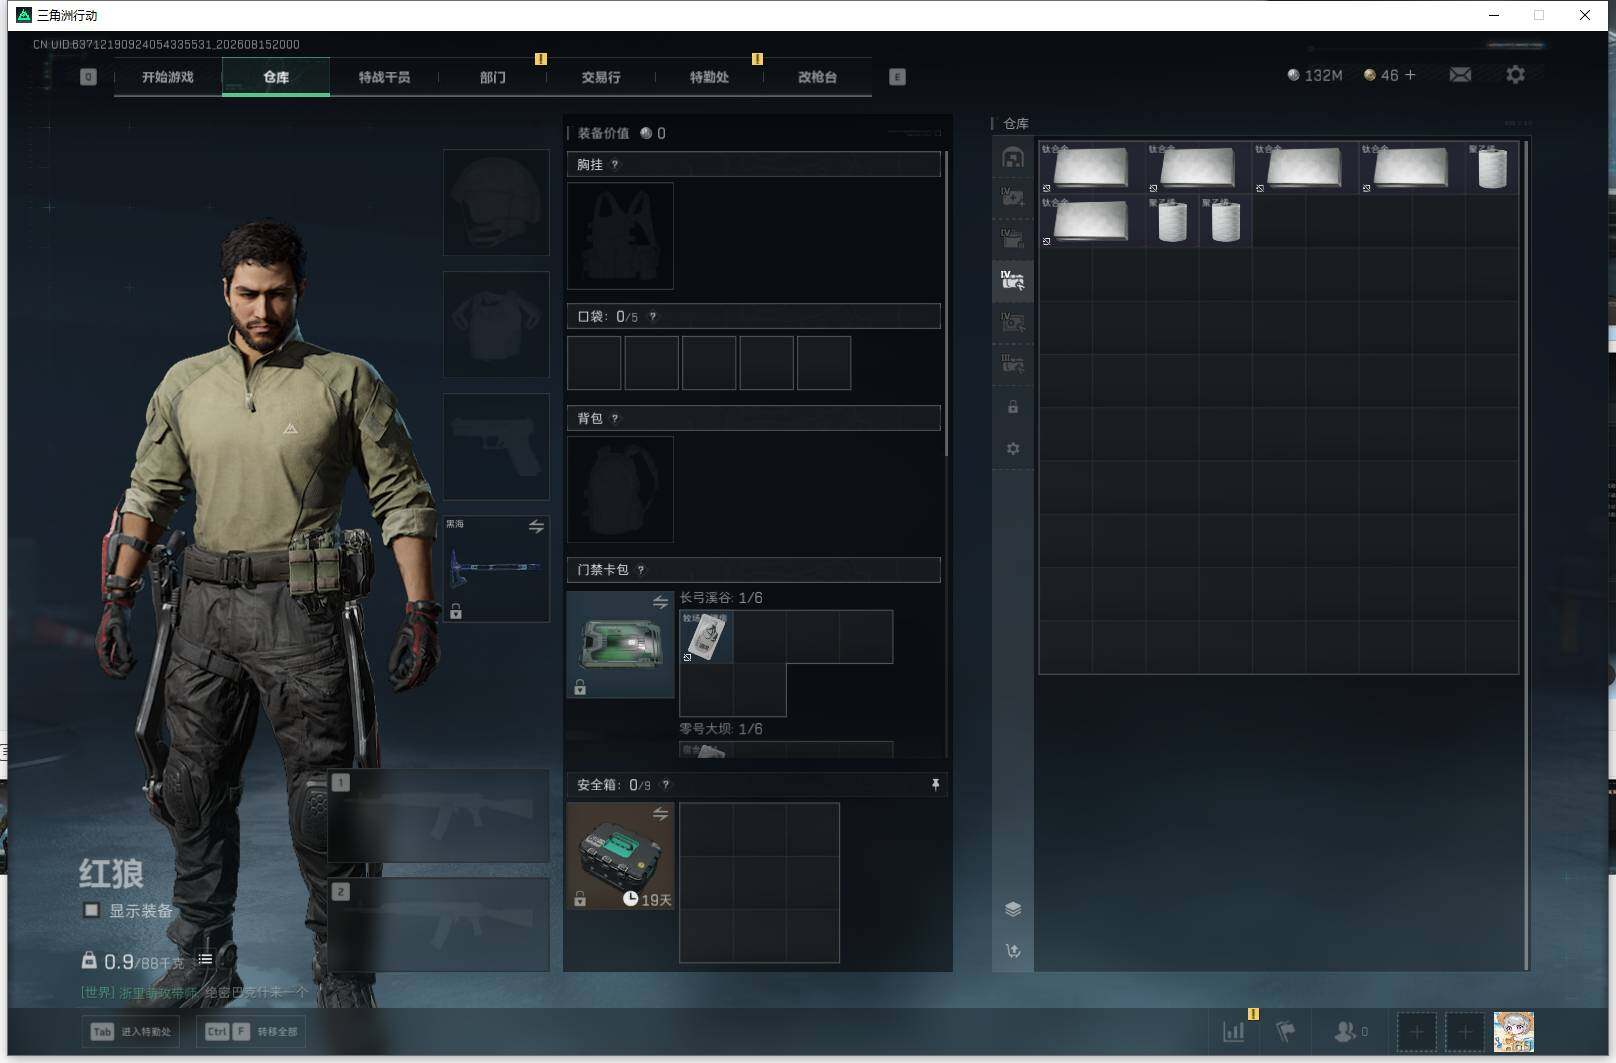Image resolution: width=1616 pixels, height=1063 pixels.
Task: Click the empty helmet equipment slot
Action: point(496,202)
